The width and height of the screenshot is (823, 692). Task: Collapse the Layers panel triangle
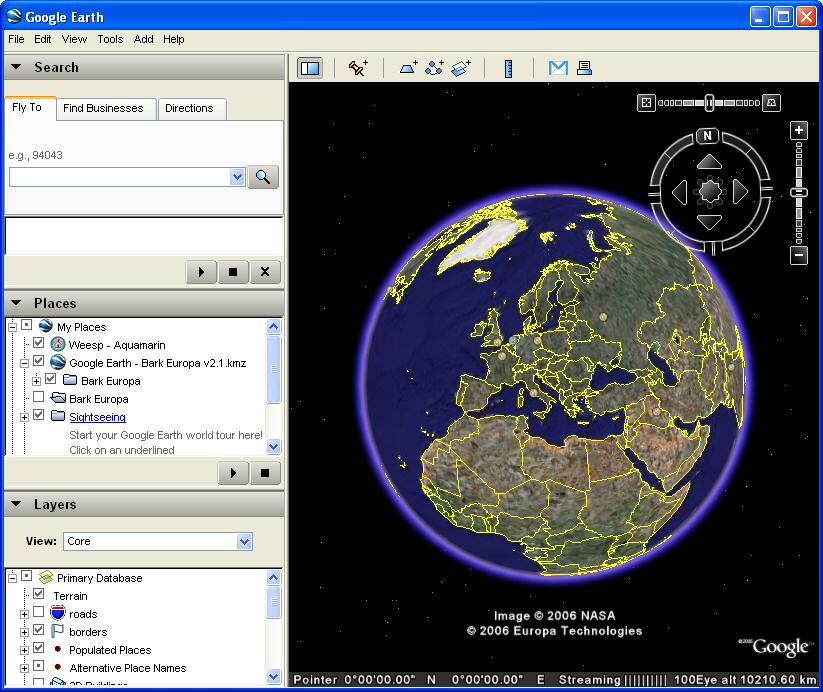(x=16, y=504)
